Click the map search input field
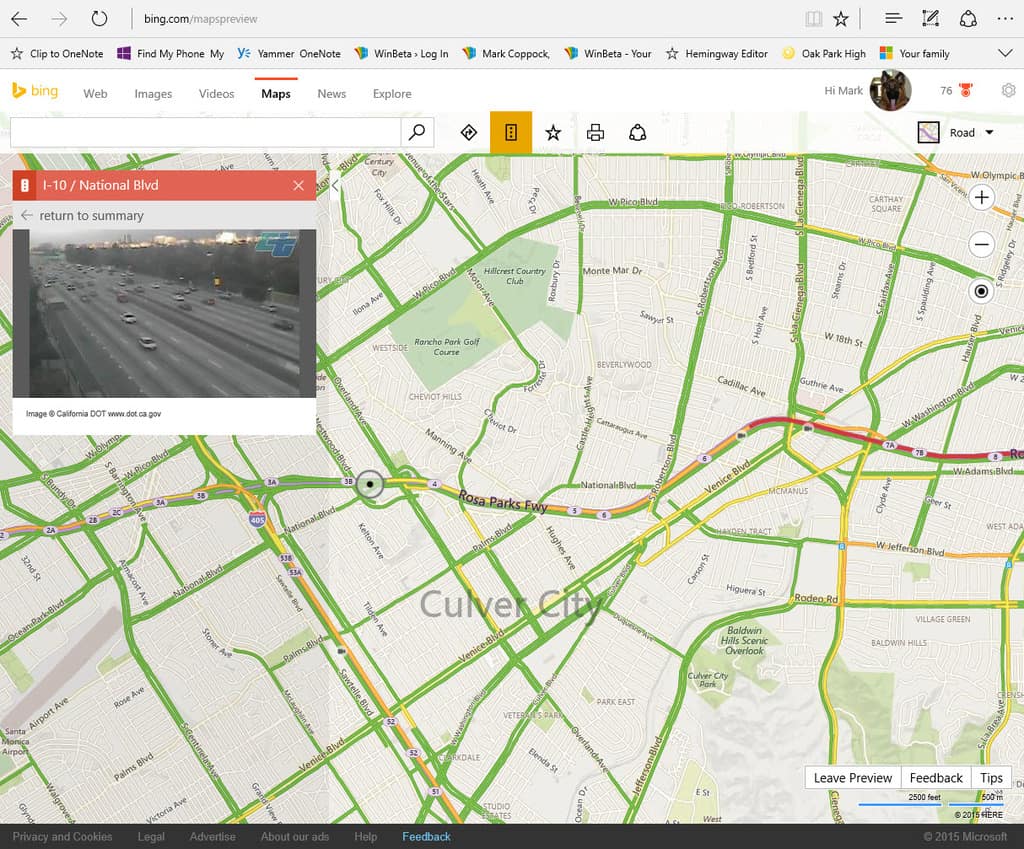The image size is (1024, 849). 205,133
